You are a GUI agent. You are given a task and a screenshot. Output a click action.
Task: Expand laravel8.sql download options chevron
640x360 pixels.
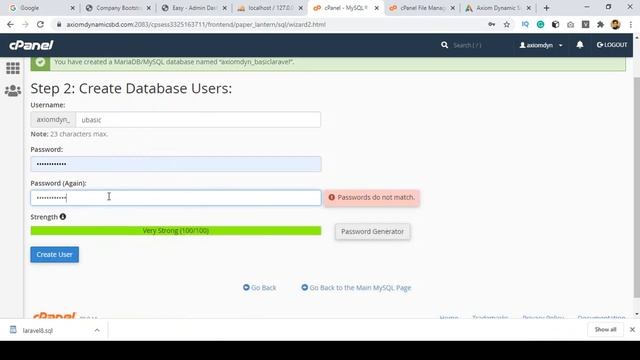97,330
